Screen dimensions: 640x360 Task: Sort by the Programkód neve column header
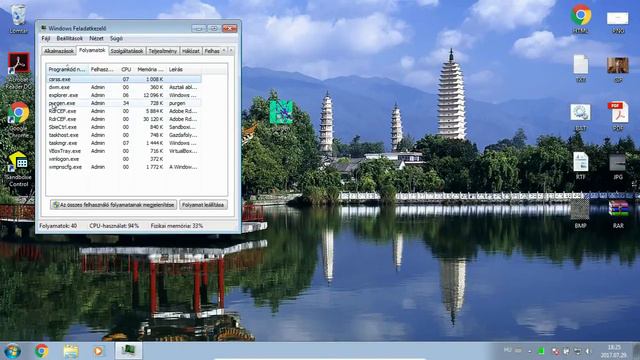click(x=67, y=69)
